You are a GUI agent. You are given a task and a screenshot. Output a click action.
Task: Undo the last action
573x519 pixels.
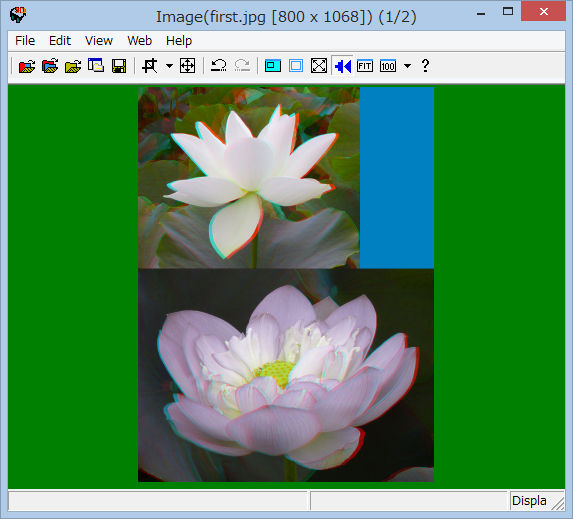click(x=219, y=66)
